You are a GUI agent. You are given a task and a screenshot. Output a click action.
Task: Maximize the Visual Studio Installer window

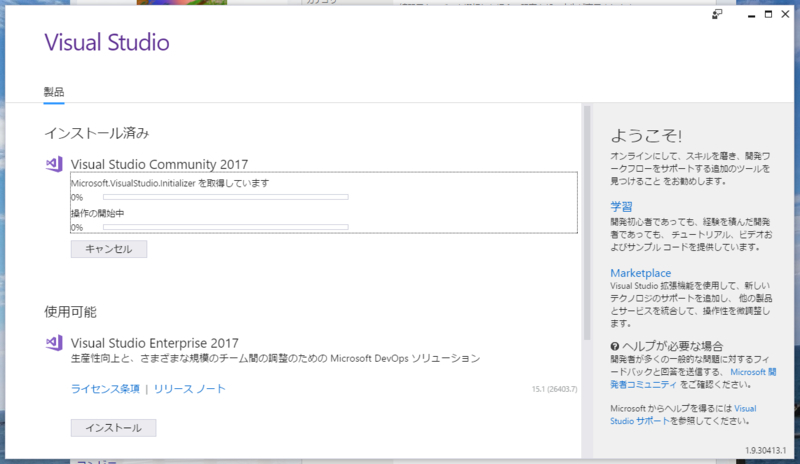click(x=768, y=14)
